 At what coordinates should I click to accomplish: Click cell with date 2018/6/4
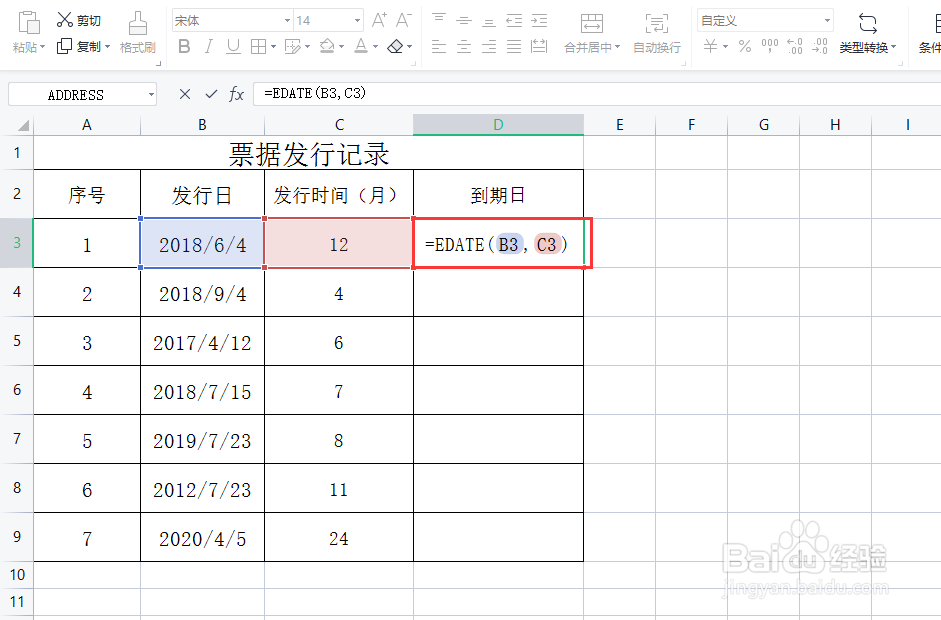tap(202, 243)
